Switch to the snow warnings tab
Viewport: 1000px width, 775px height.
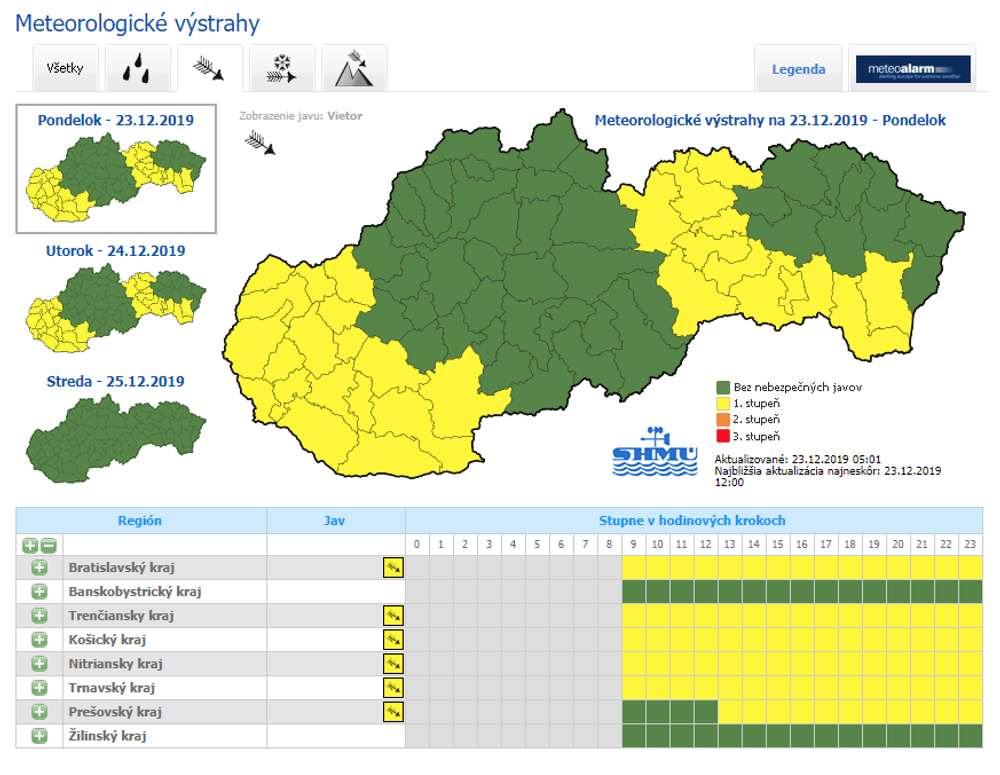click(x=282, y=69)
